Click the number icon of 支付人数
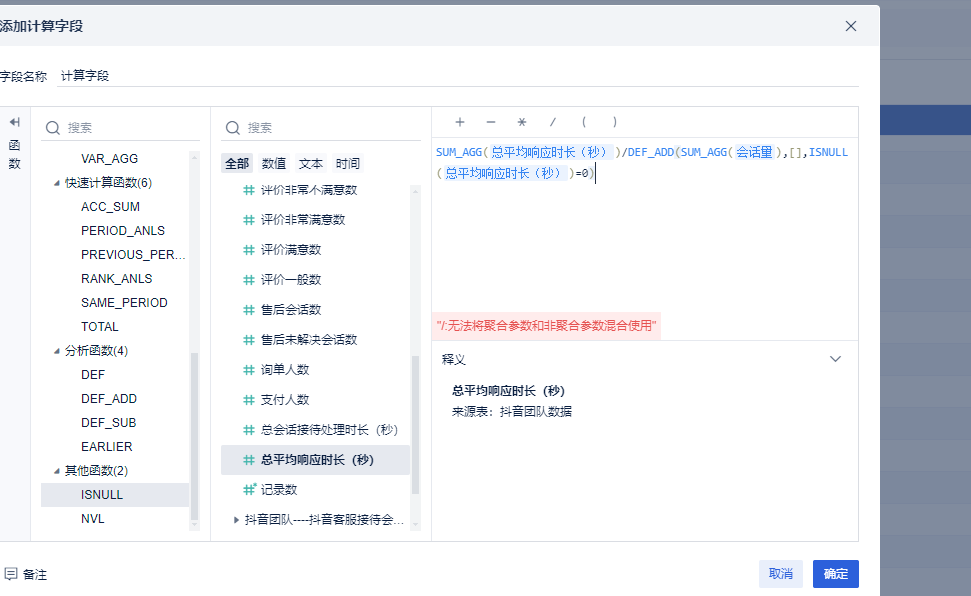 249,400
